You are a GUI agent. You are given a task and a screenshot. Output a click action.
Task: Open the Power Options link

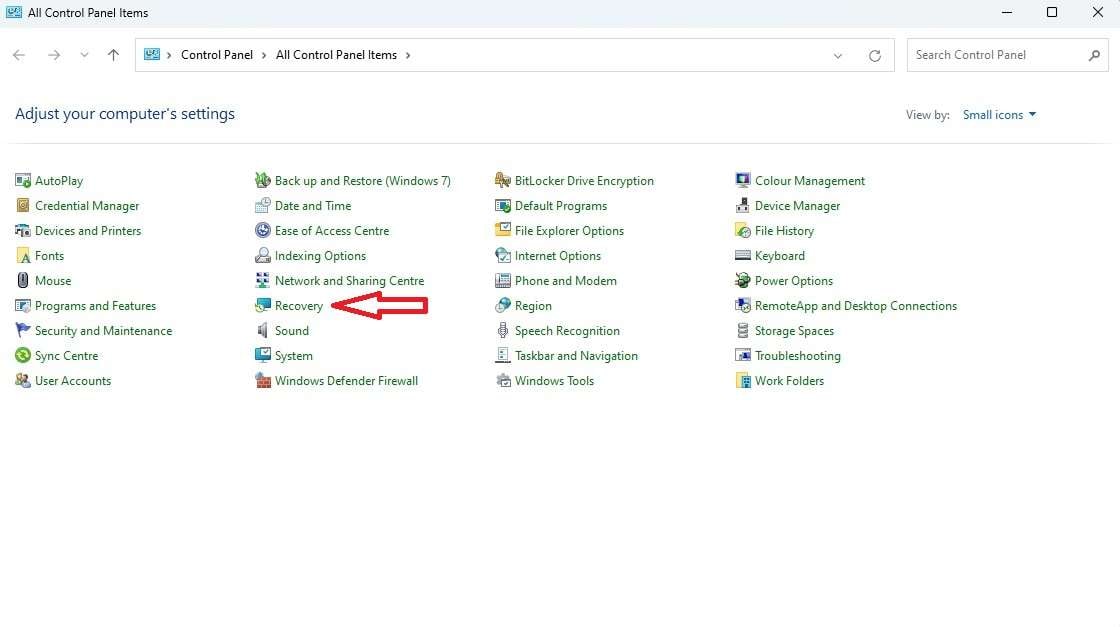[x=794, y=281]
